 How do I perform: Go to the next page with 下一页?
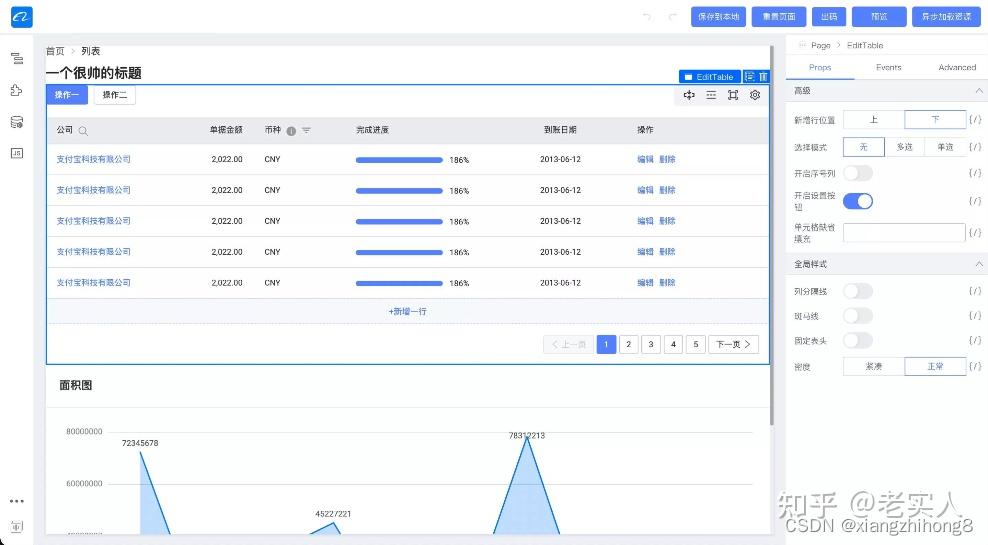coord(733,344)
